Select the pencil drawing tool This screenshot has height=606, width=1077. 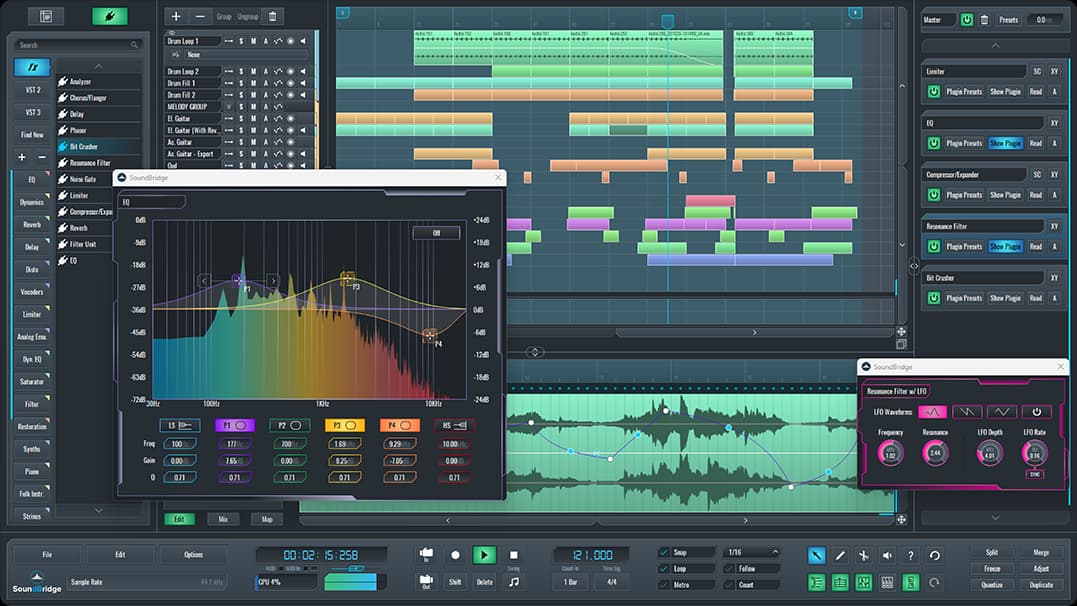point(839,556)
